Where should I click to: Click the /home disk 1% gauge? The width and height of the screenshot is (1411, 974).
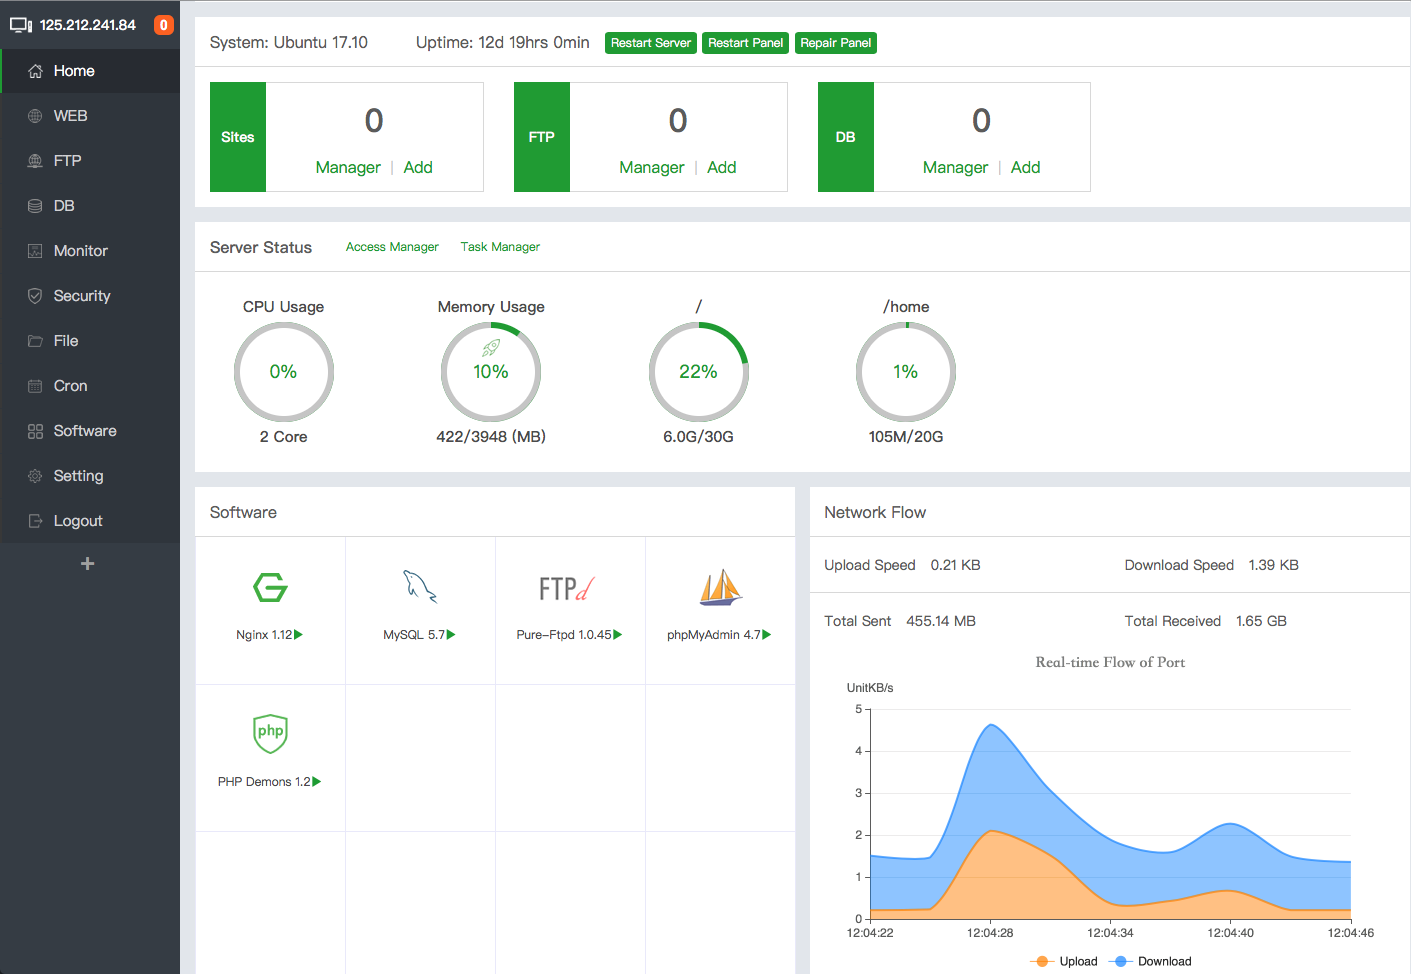pyautogui.click(x=906, y=372)
